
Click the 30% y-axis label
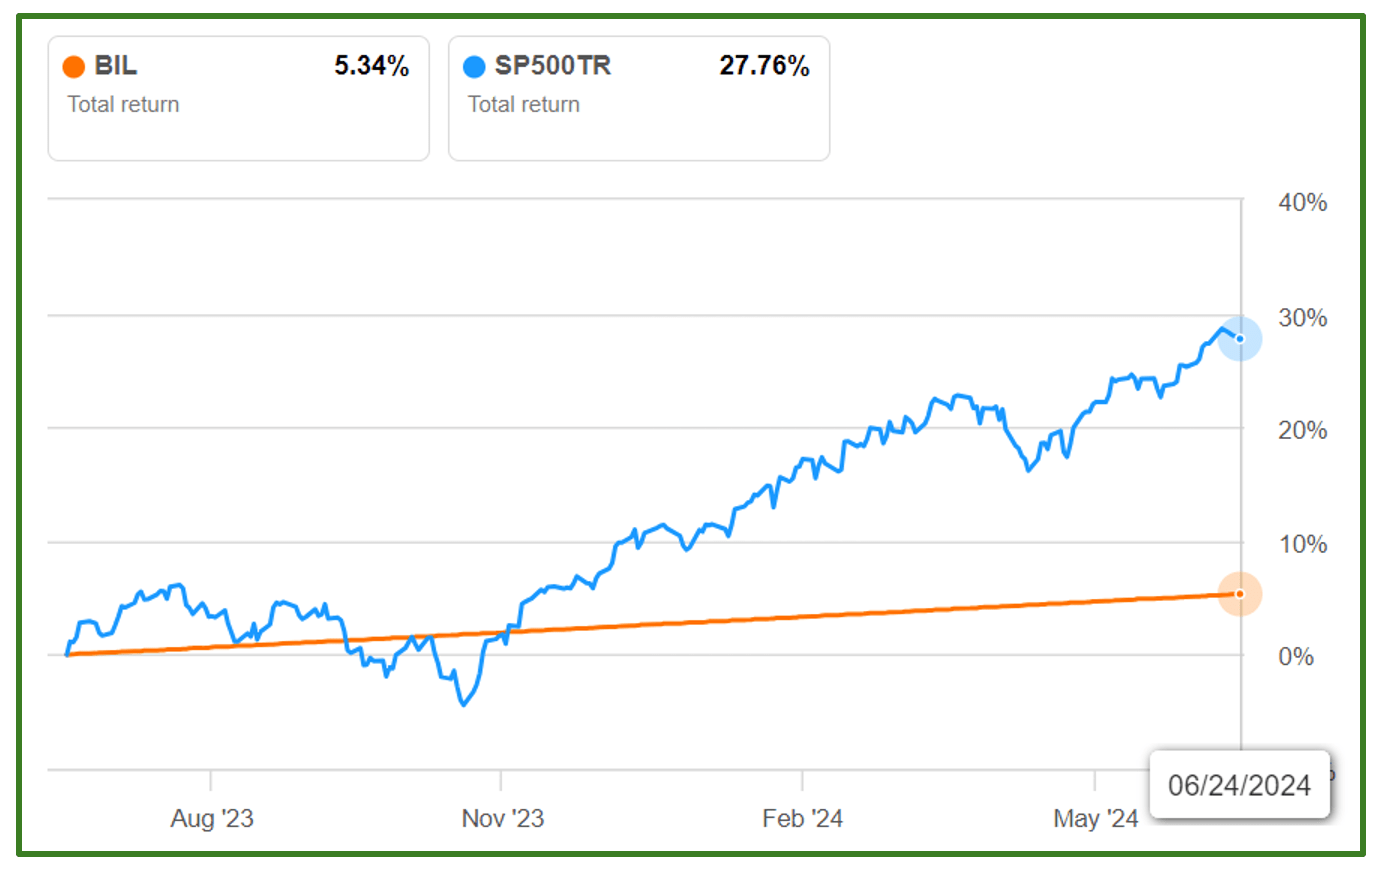pos(1302,318)
